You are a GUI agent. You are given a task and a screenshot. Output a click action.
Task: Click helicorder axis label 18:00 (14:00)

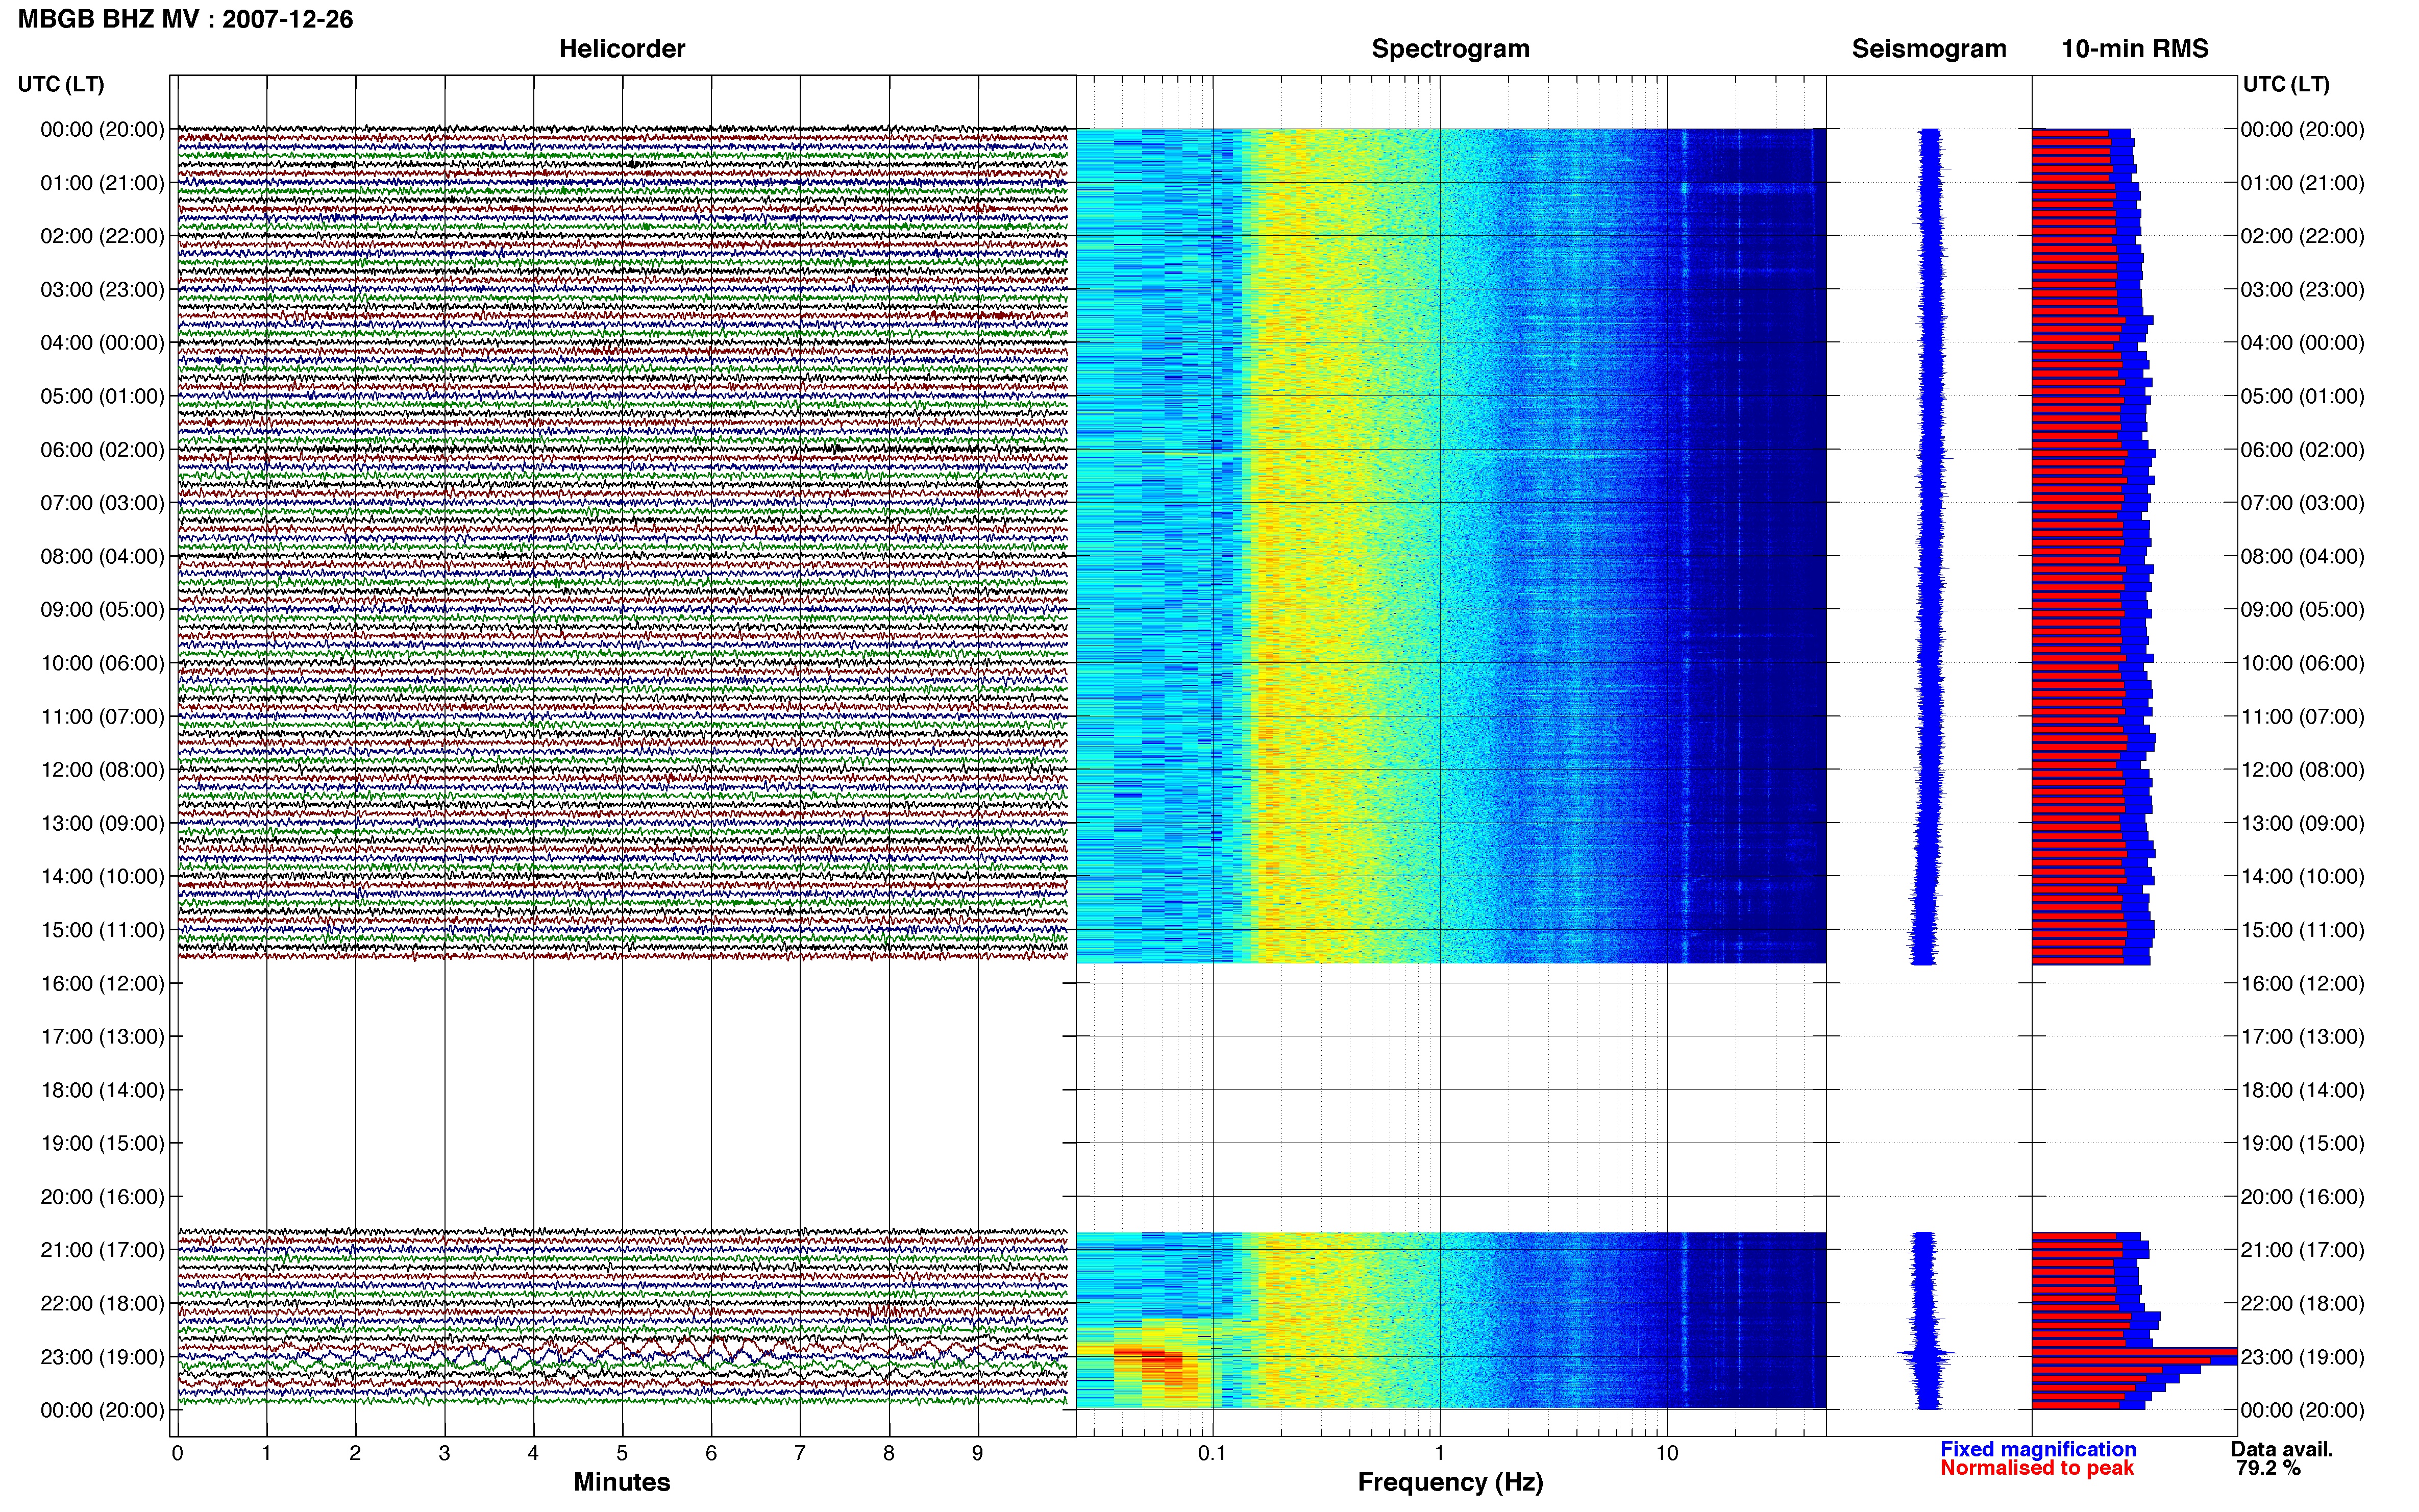tap(102, 1090)
